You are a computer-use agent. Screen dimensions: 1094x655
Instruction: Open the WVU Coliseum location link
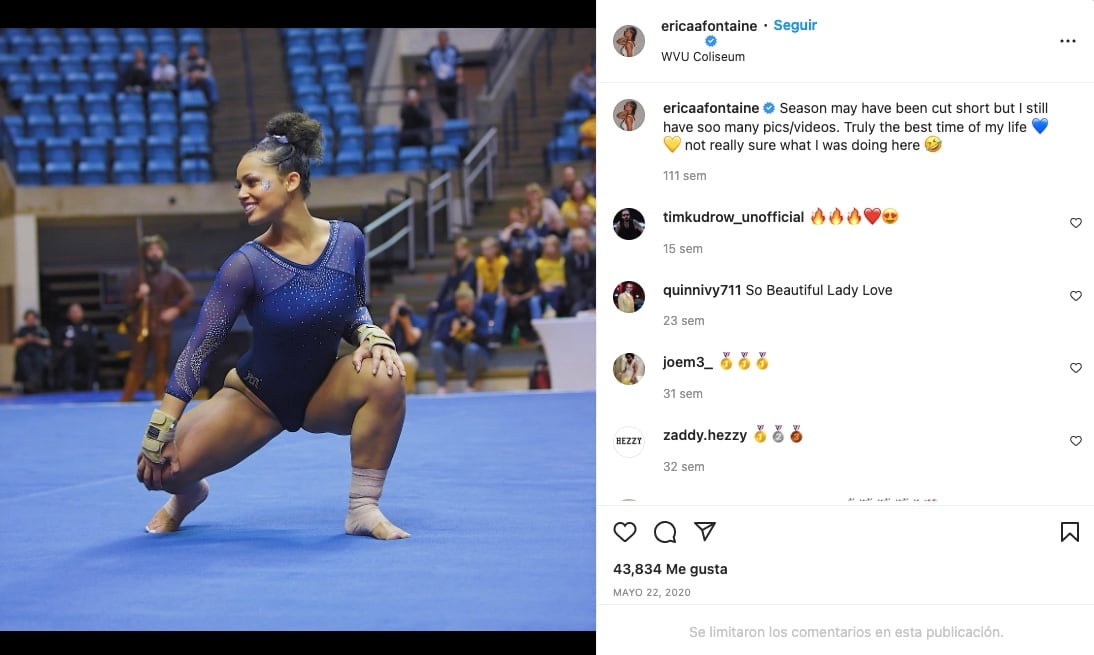click(703, 57)
